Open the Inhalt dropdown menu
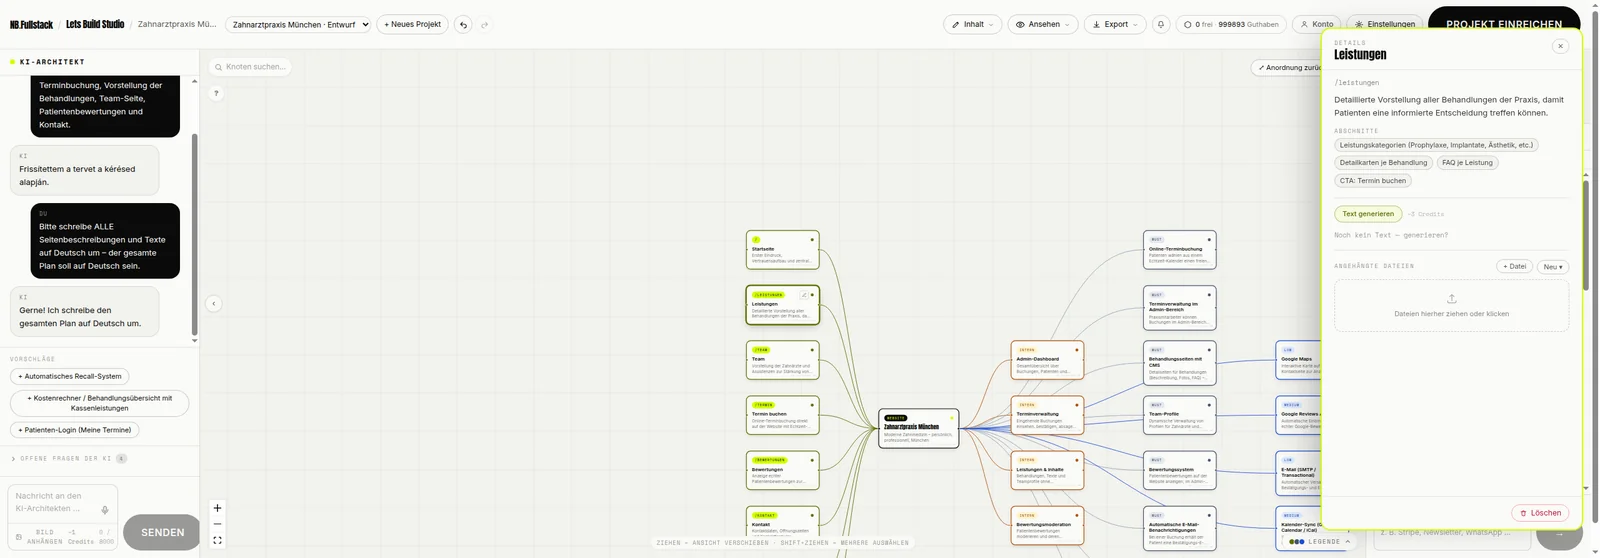This screenshot has height=558, width=1600. pyautogui.click(x=972, y=24)
